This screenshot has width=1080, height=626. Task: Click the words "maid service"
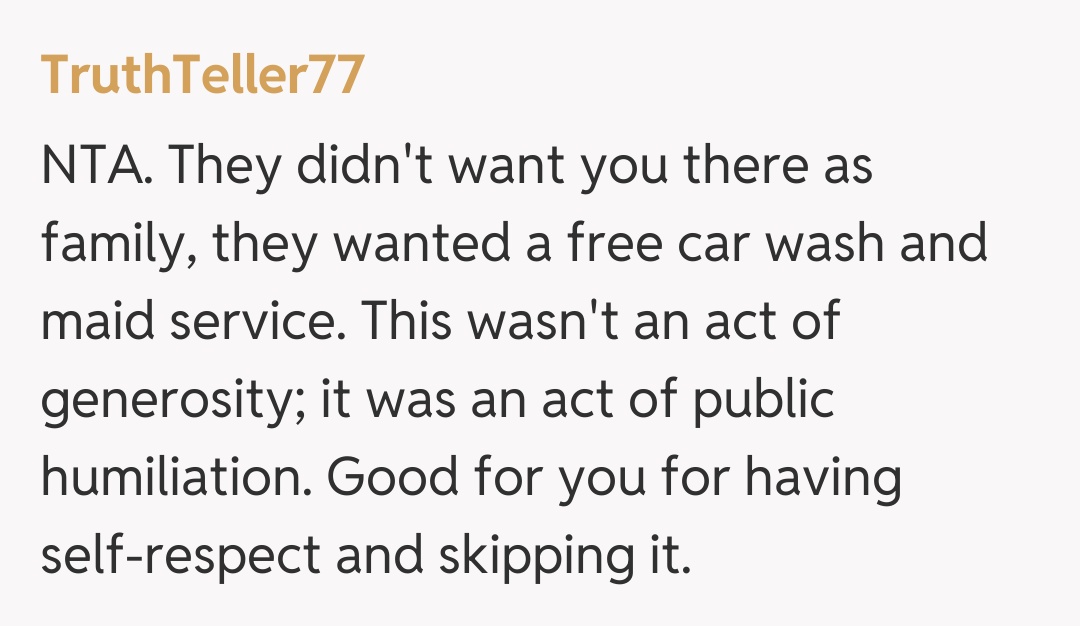(195, 322)
